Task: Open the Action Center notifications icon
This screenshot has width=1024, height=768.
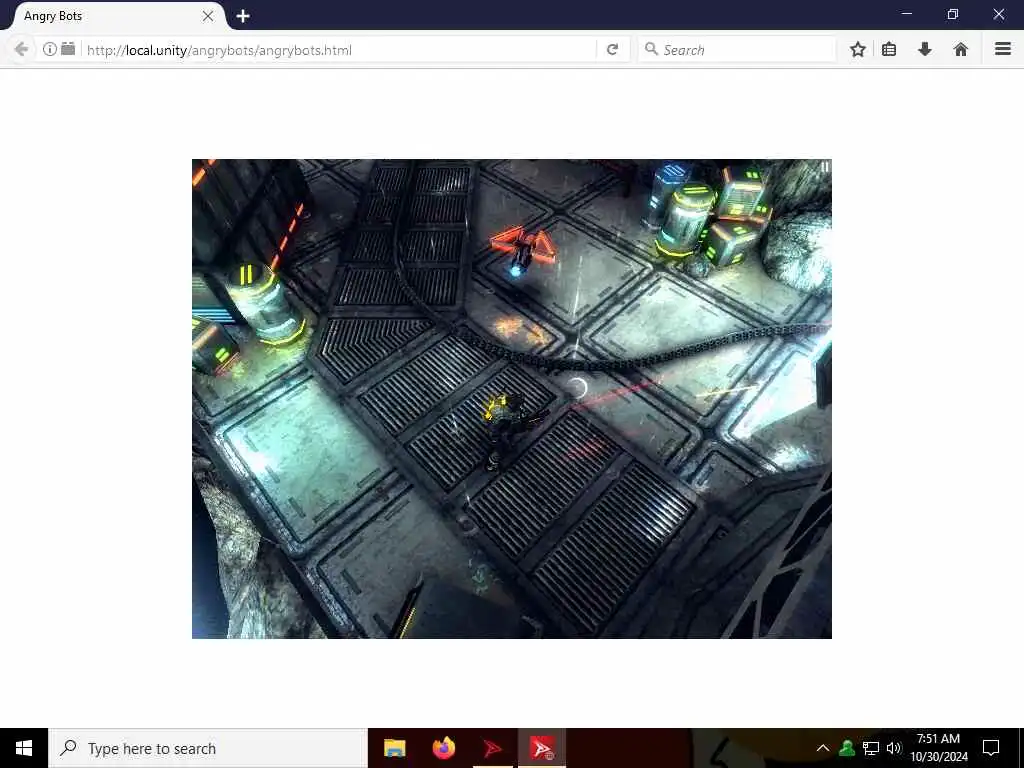Action: (991, 748)
